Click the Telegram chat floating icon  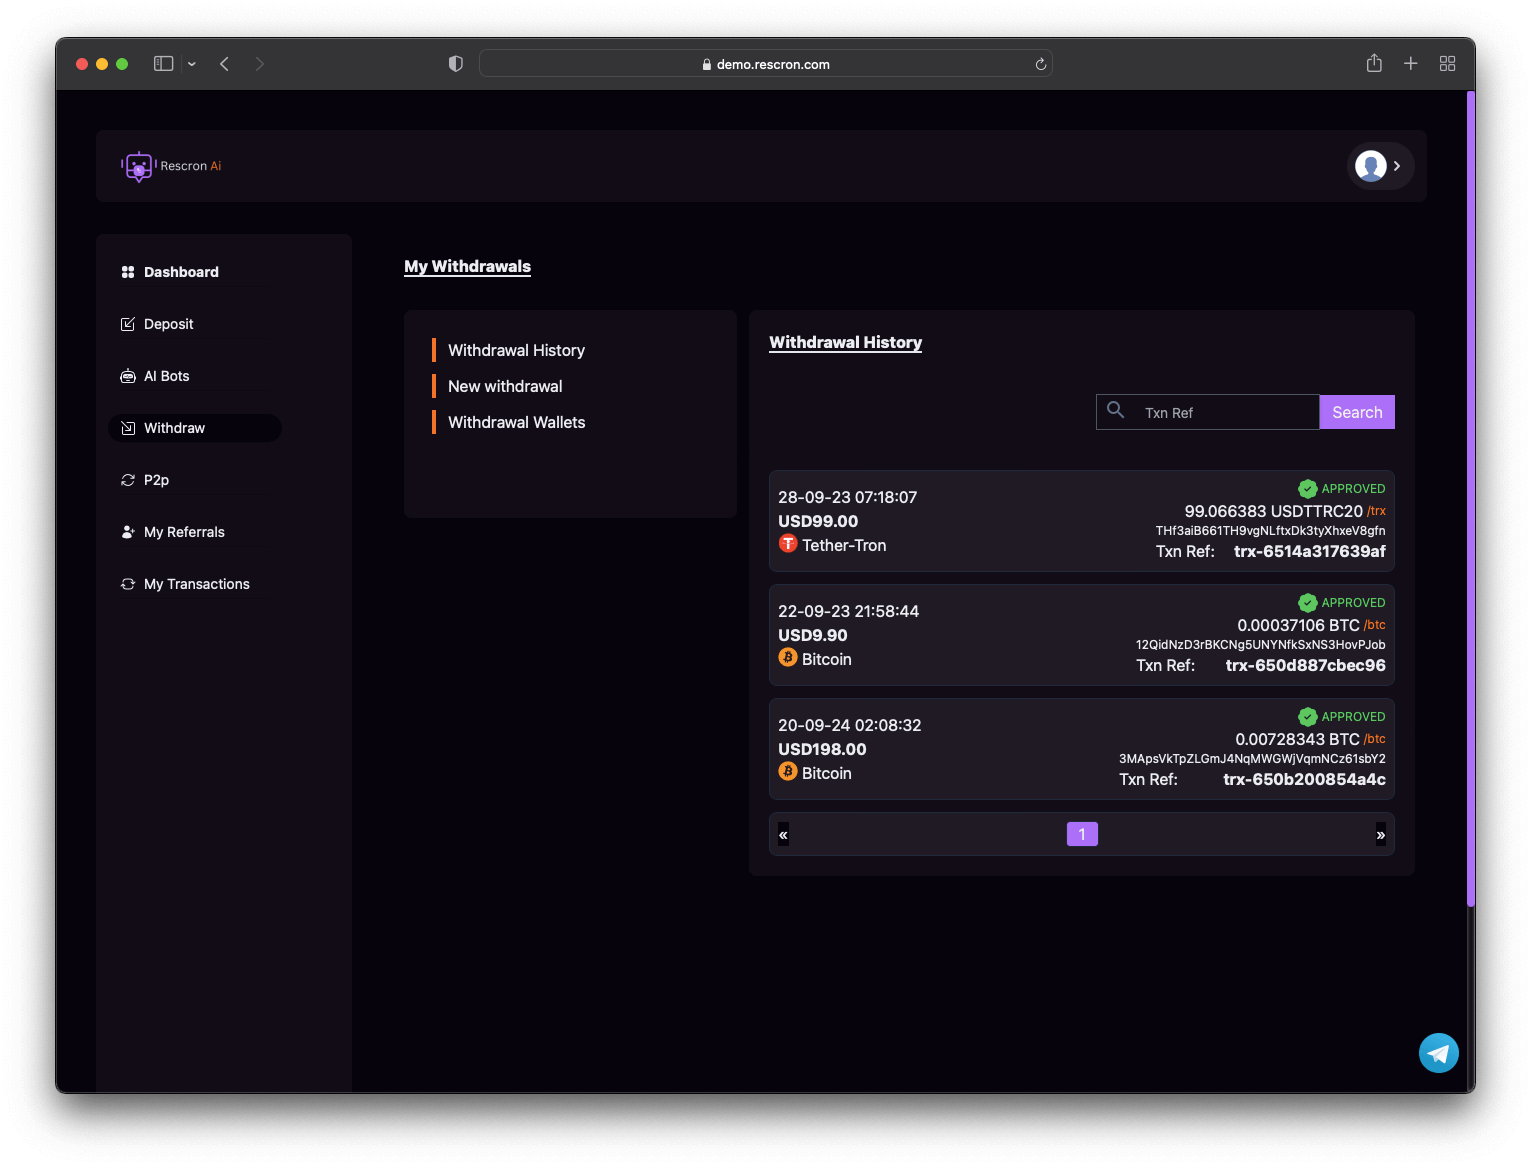pos(1438,1053)
